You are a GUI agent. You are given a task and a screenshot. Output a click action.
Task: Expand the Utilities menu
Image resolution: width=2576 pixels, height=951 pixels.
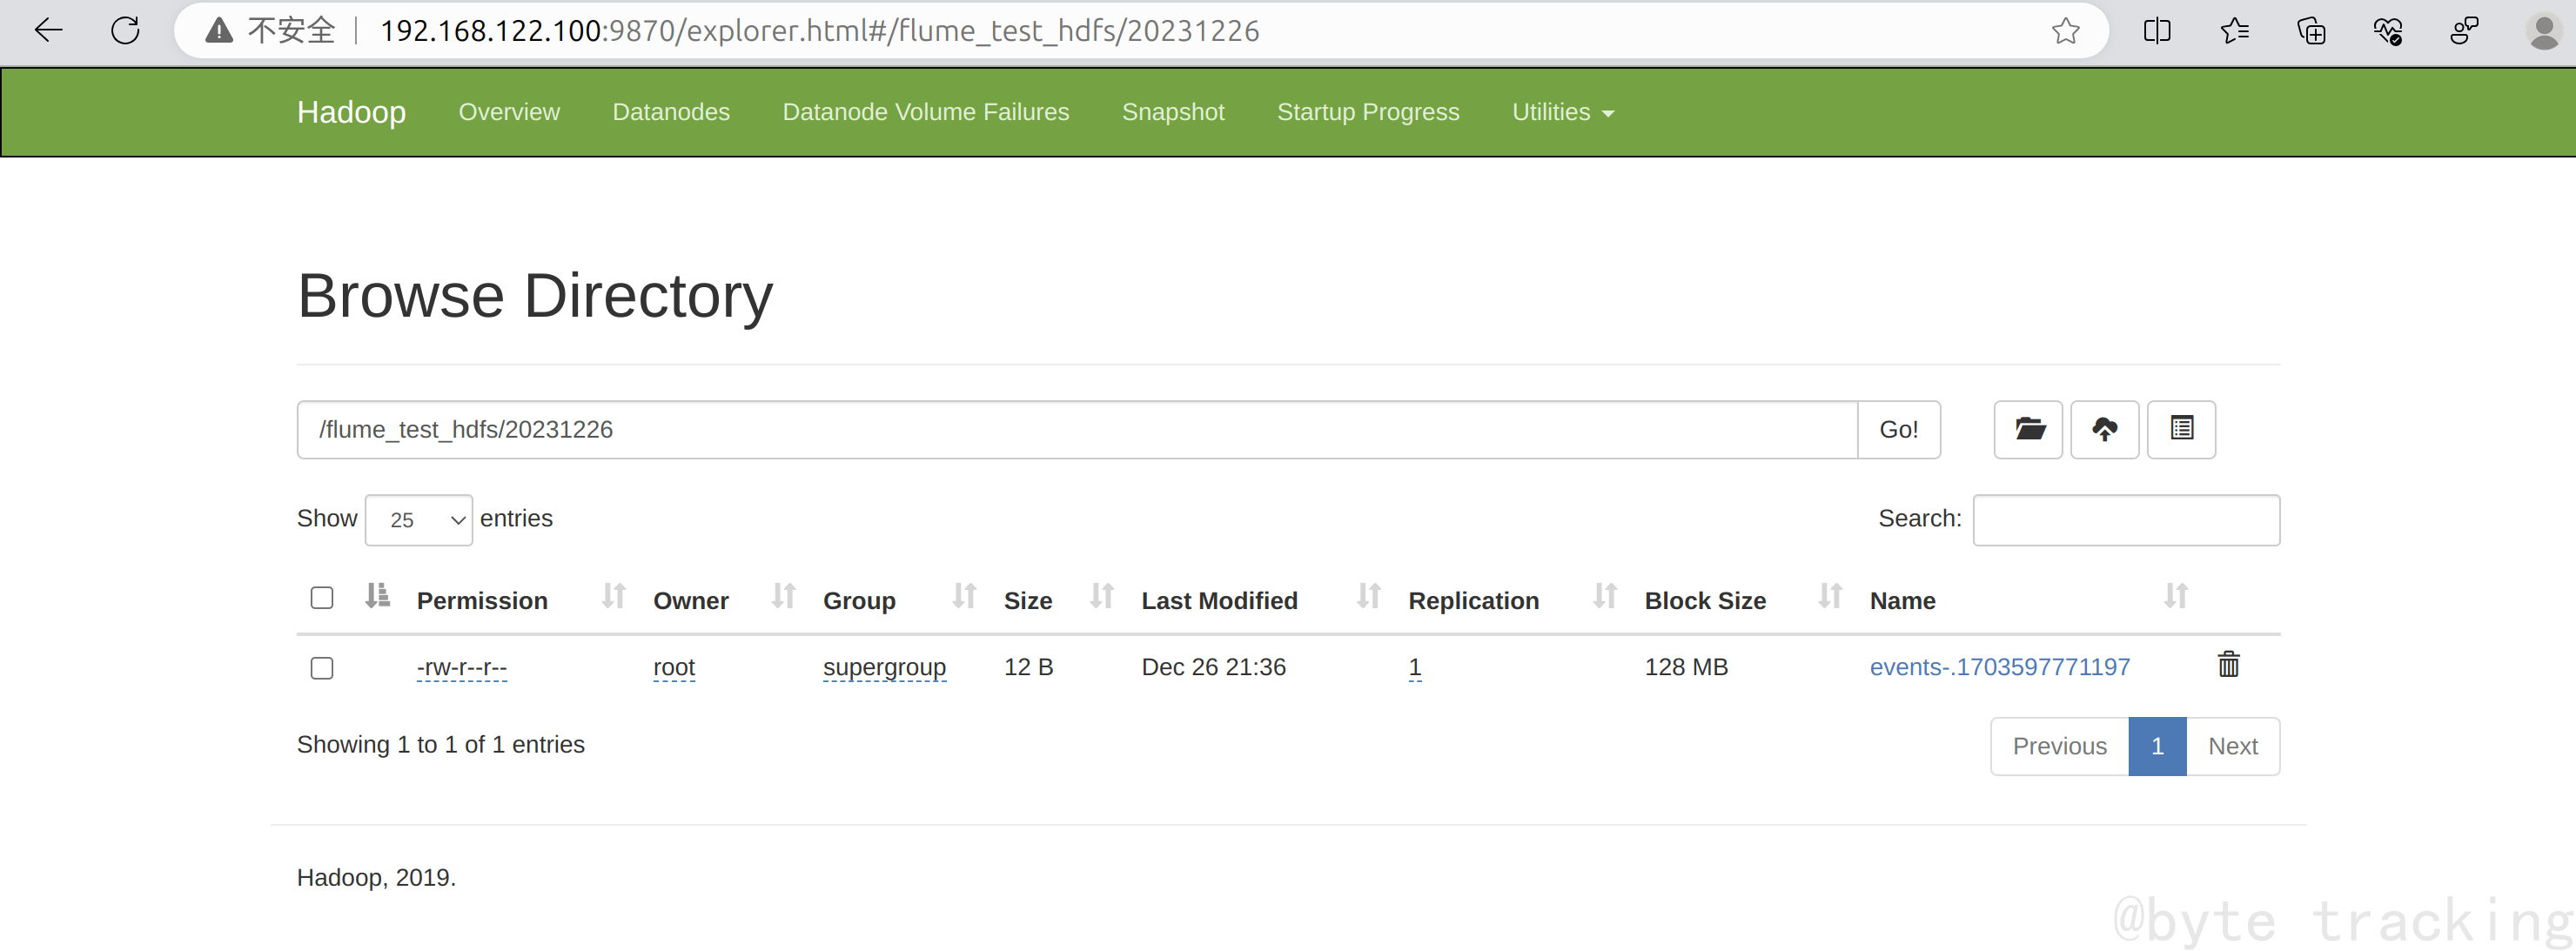[x=1562, y=112]
